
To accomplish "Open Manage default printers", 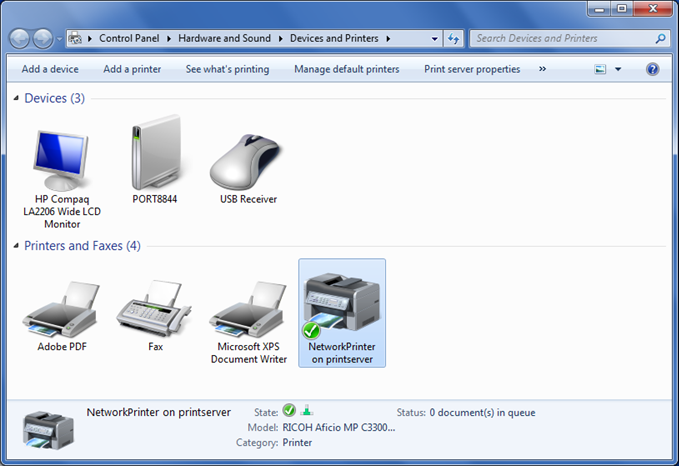I will tap(346, 70).
